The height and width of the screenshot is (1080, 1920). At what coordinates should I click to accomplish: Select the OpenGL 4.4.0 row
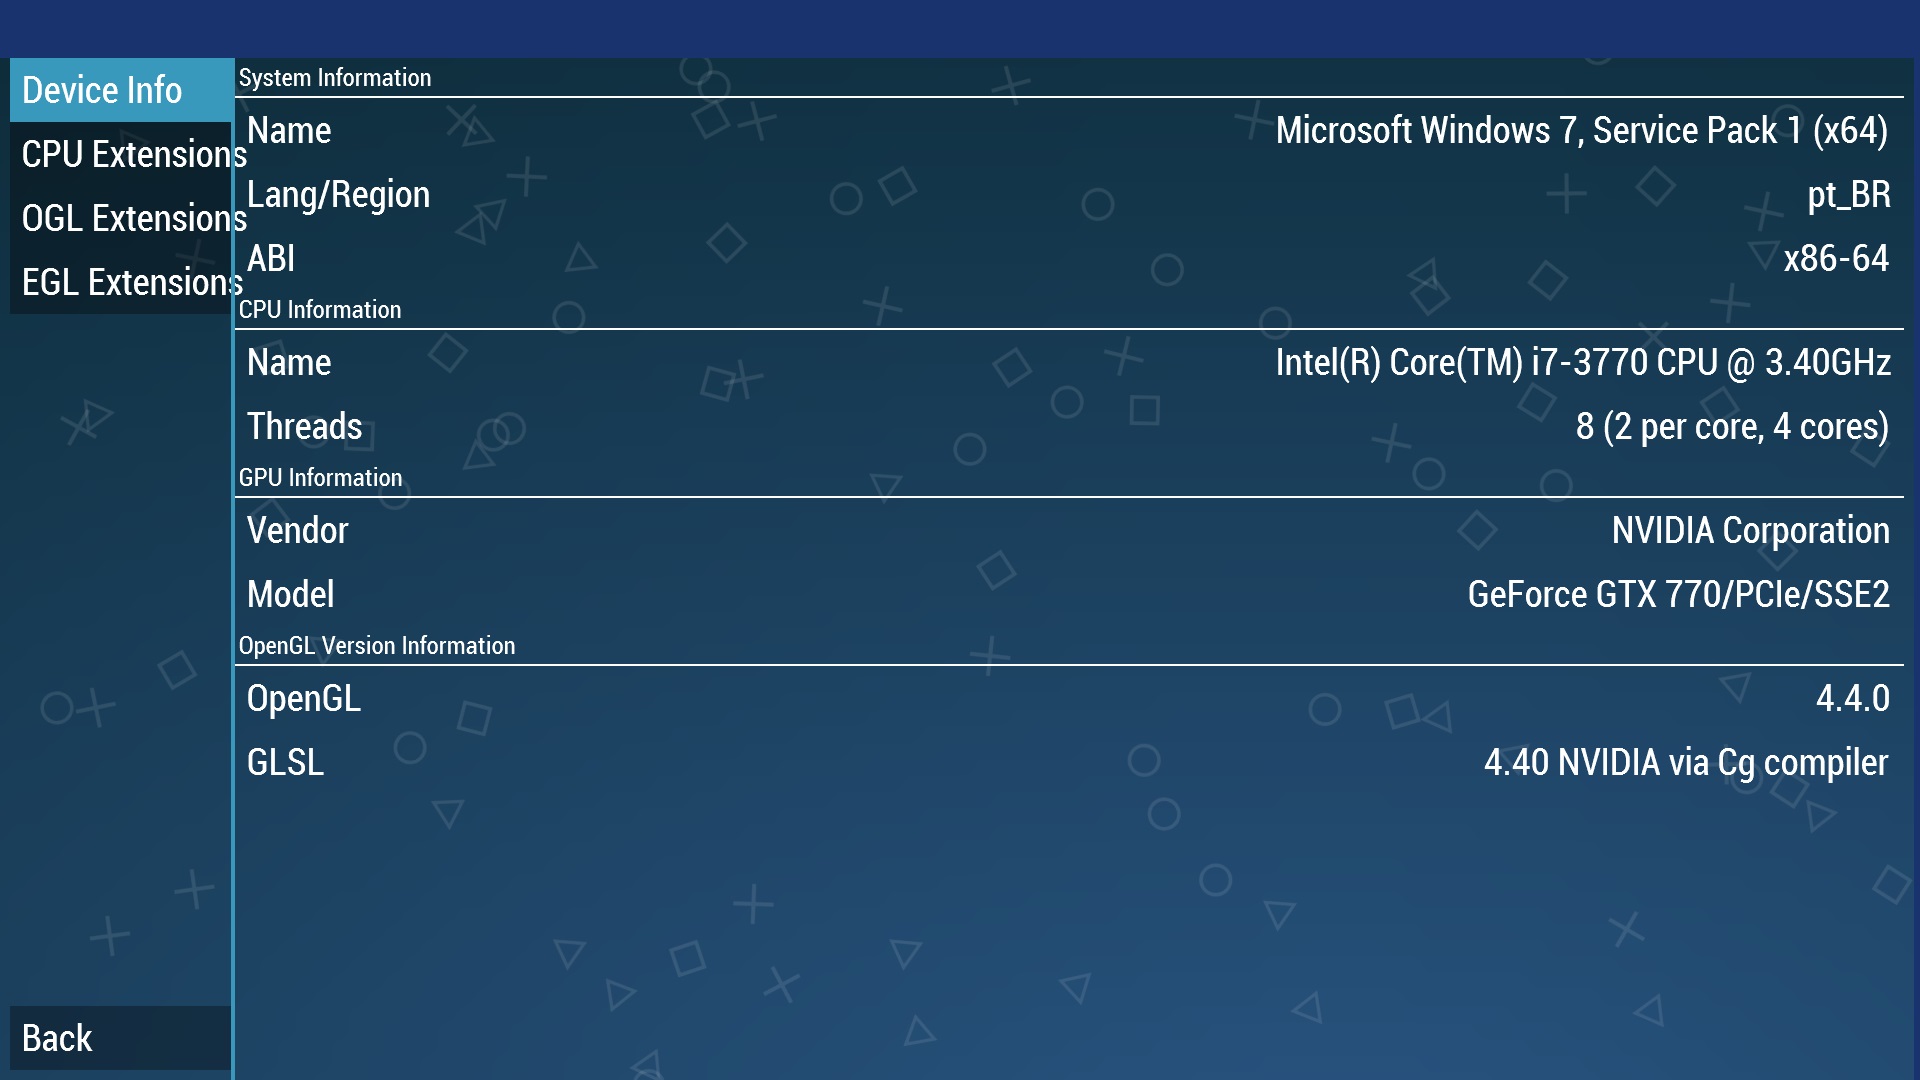pyautogui.click(x=1068, y=699)
